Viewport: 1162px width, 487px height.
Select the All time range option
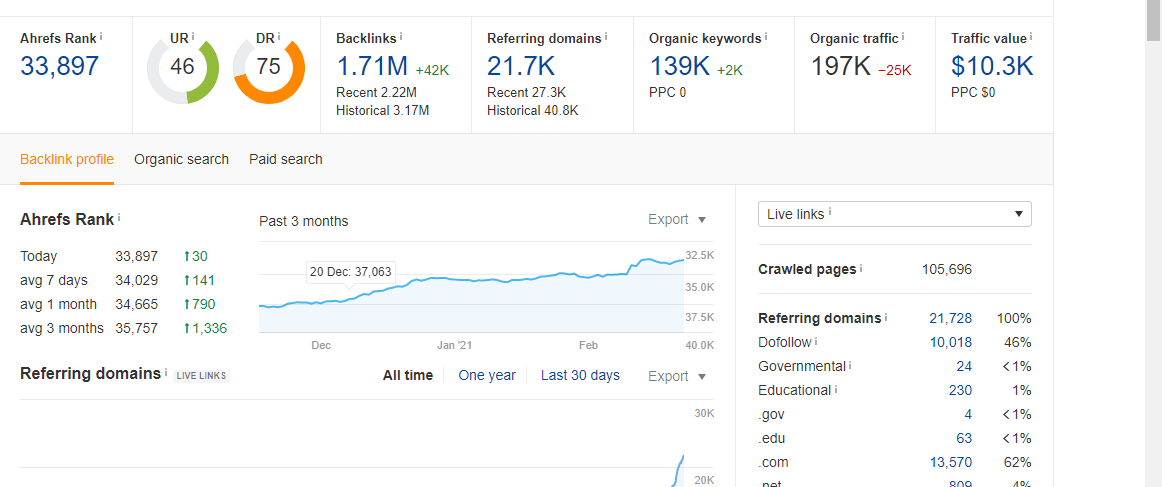pyautogui.click(x=408, y=376)
